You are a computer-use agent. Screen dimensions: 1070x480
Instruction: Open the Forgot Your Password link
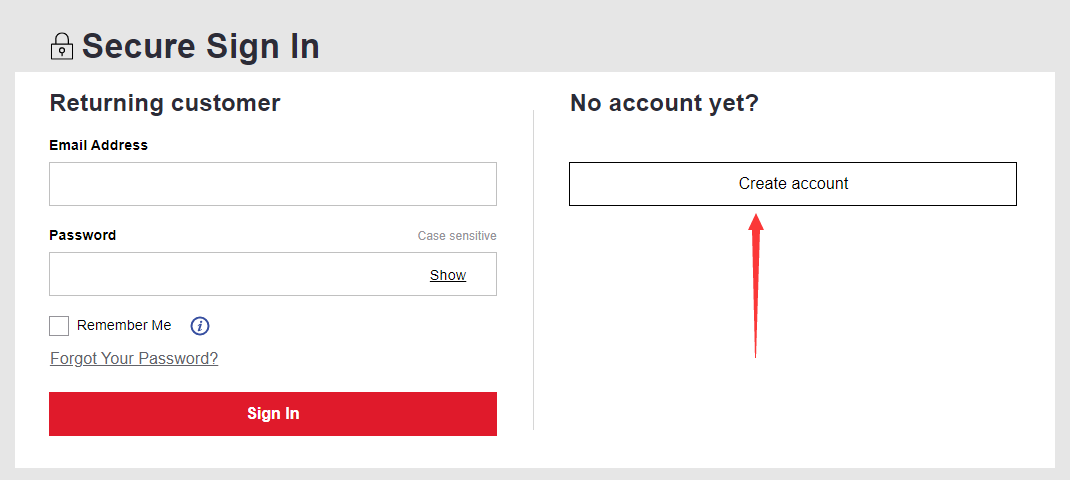click(x=134, y=358)
